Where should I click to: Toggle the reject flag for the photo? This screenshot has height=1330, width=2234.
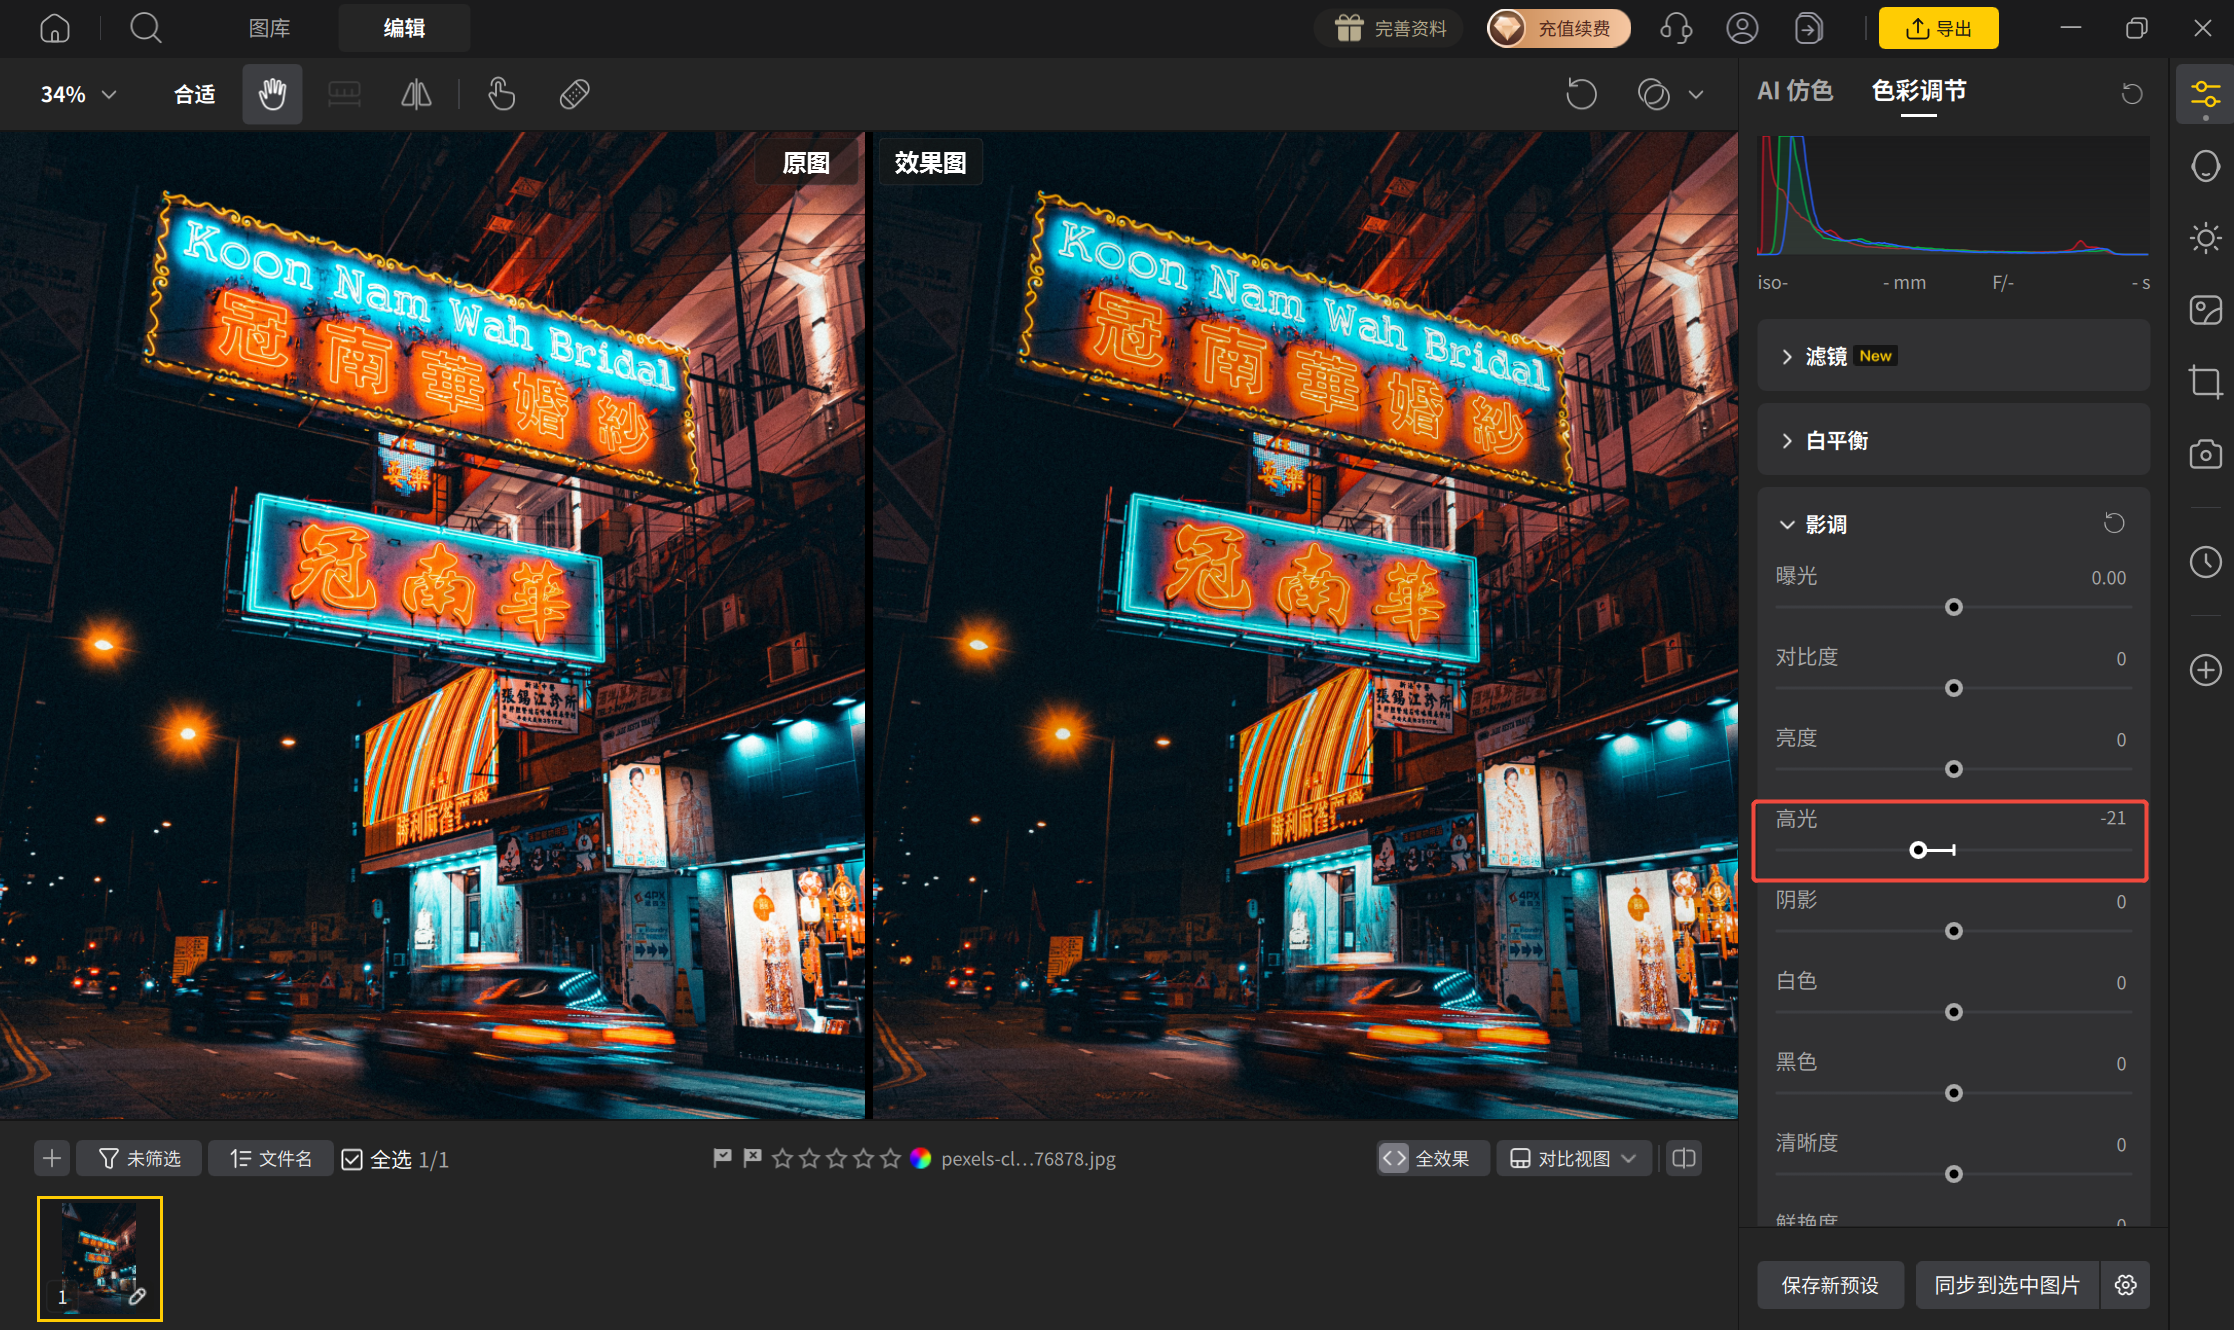752,1158
